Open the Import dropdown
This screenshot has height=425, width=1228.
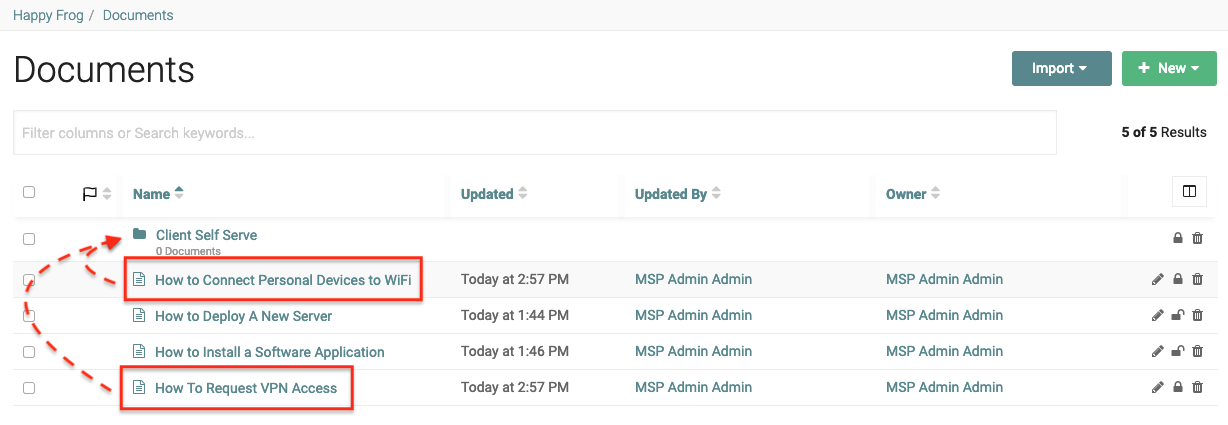pos(1061,69)
